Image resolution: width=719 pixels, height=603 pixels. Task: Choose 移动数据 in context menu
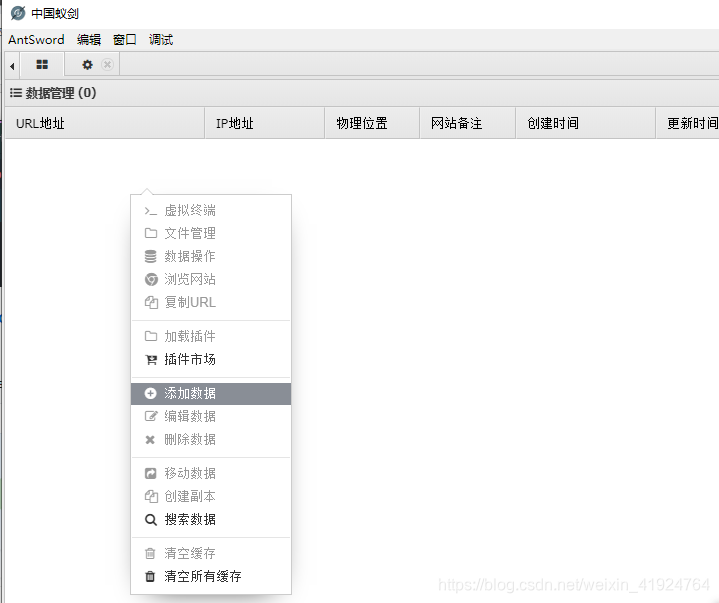(211, 474)
